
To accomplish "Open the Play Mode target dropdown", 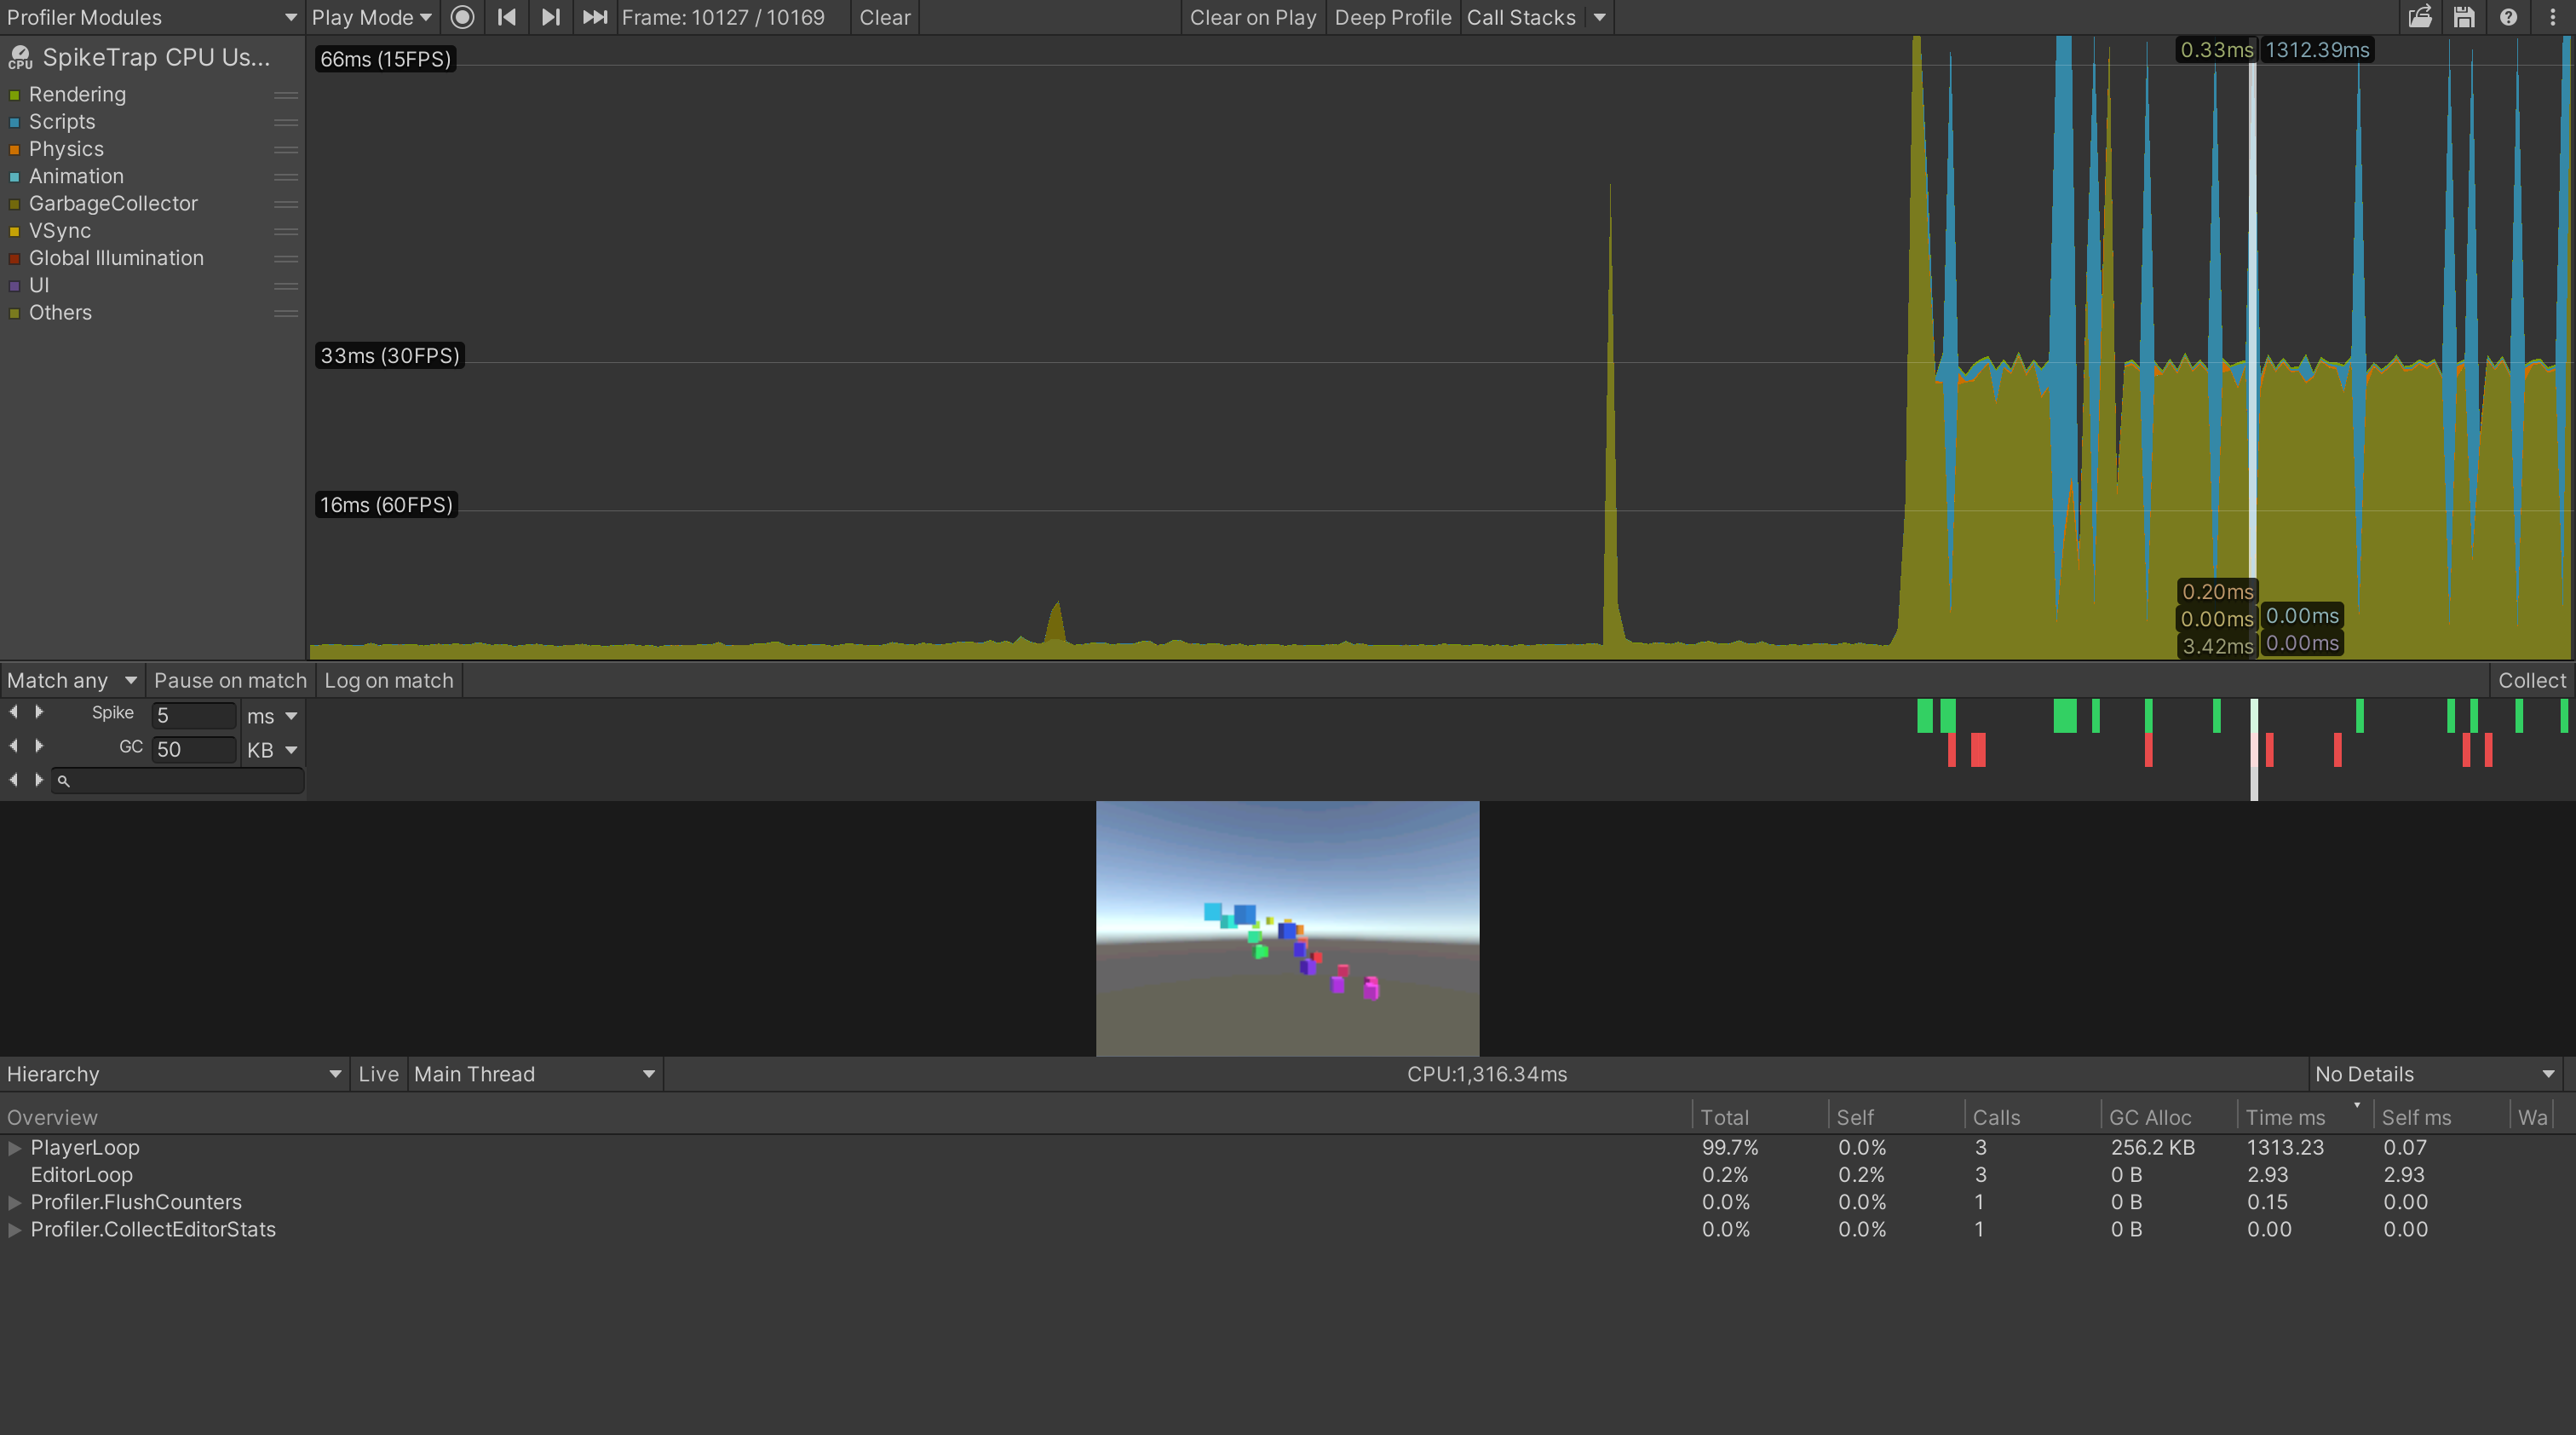I will click(371, 17).
